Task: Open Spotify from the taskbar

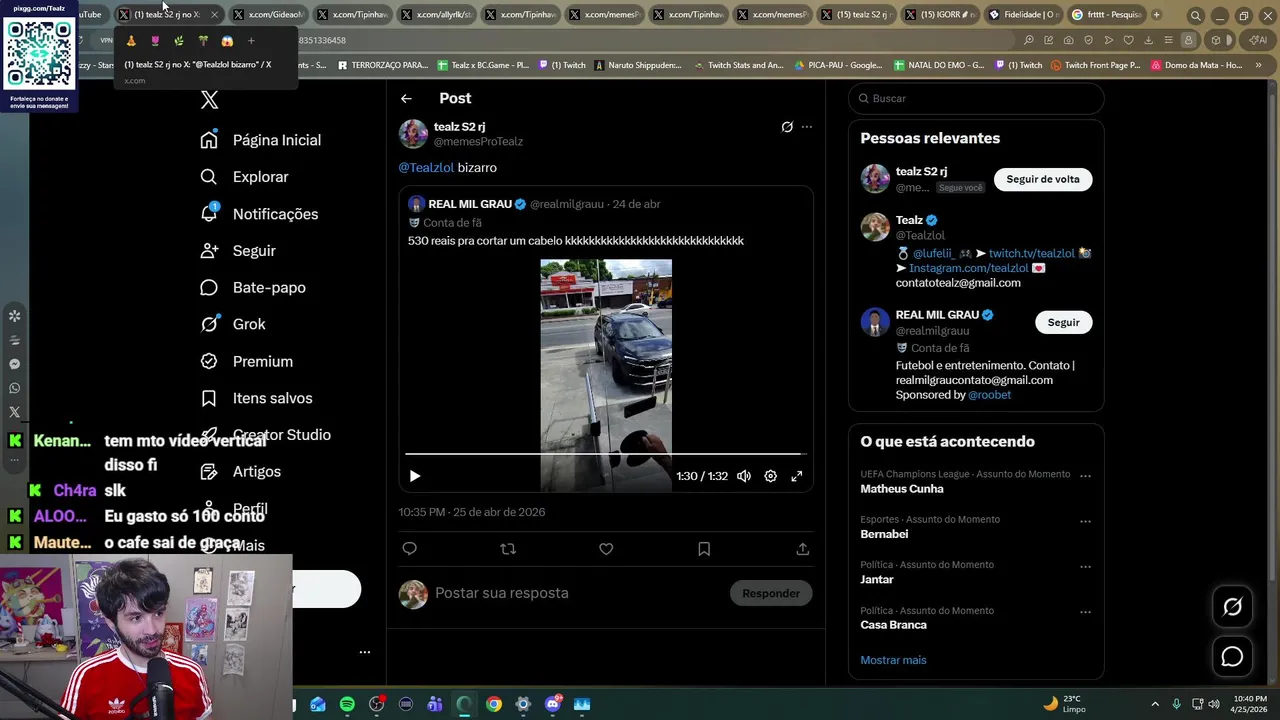Action: [347, 704]
